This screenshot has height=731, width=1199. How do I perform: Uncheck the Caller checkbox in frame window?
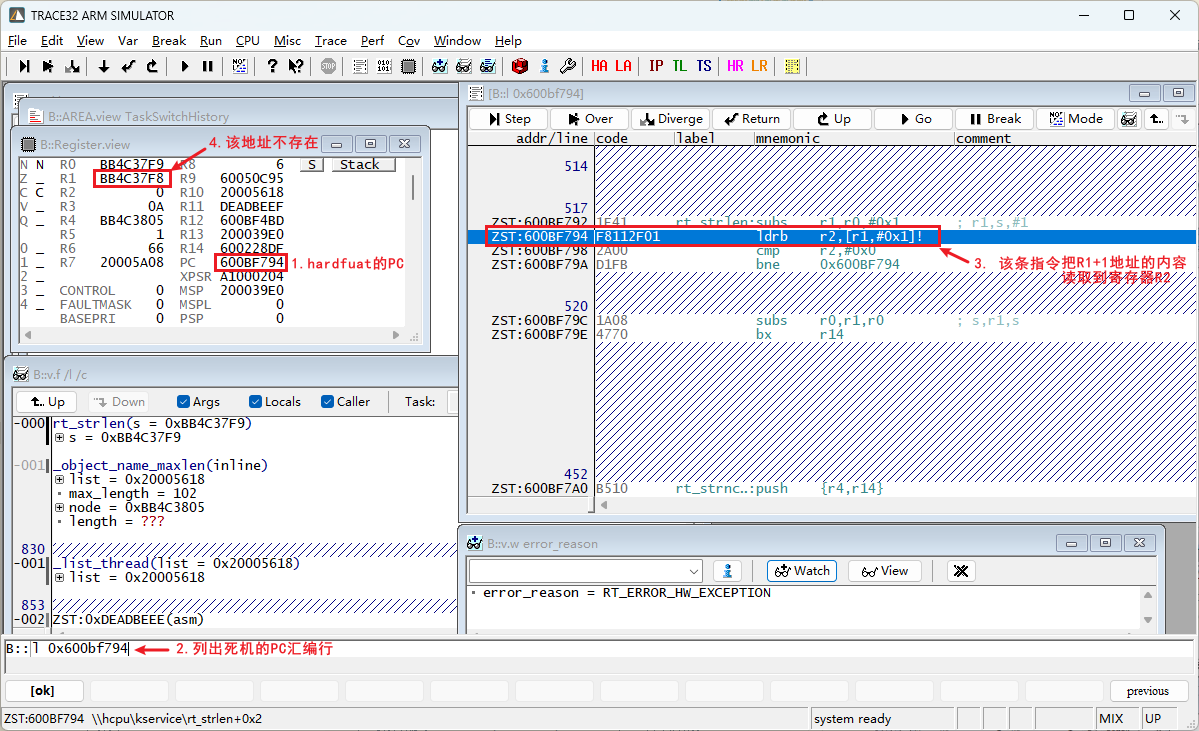327,401
